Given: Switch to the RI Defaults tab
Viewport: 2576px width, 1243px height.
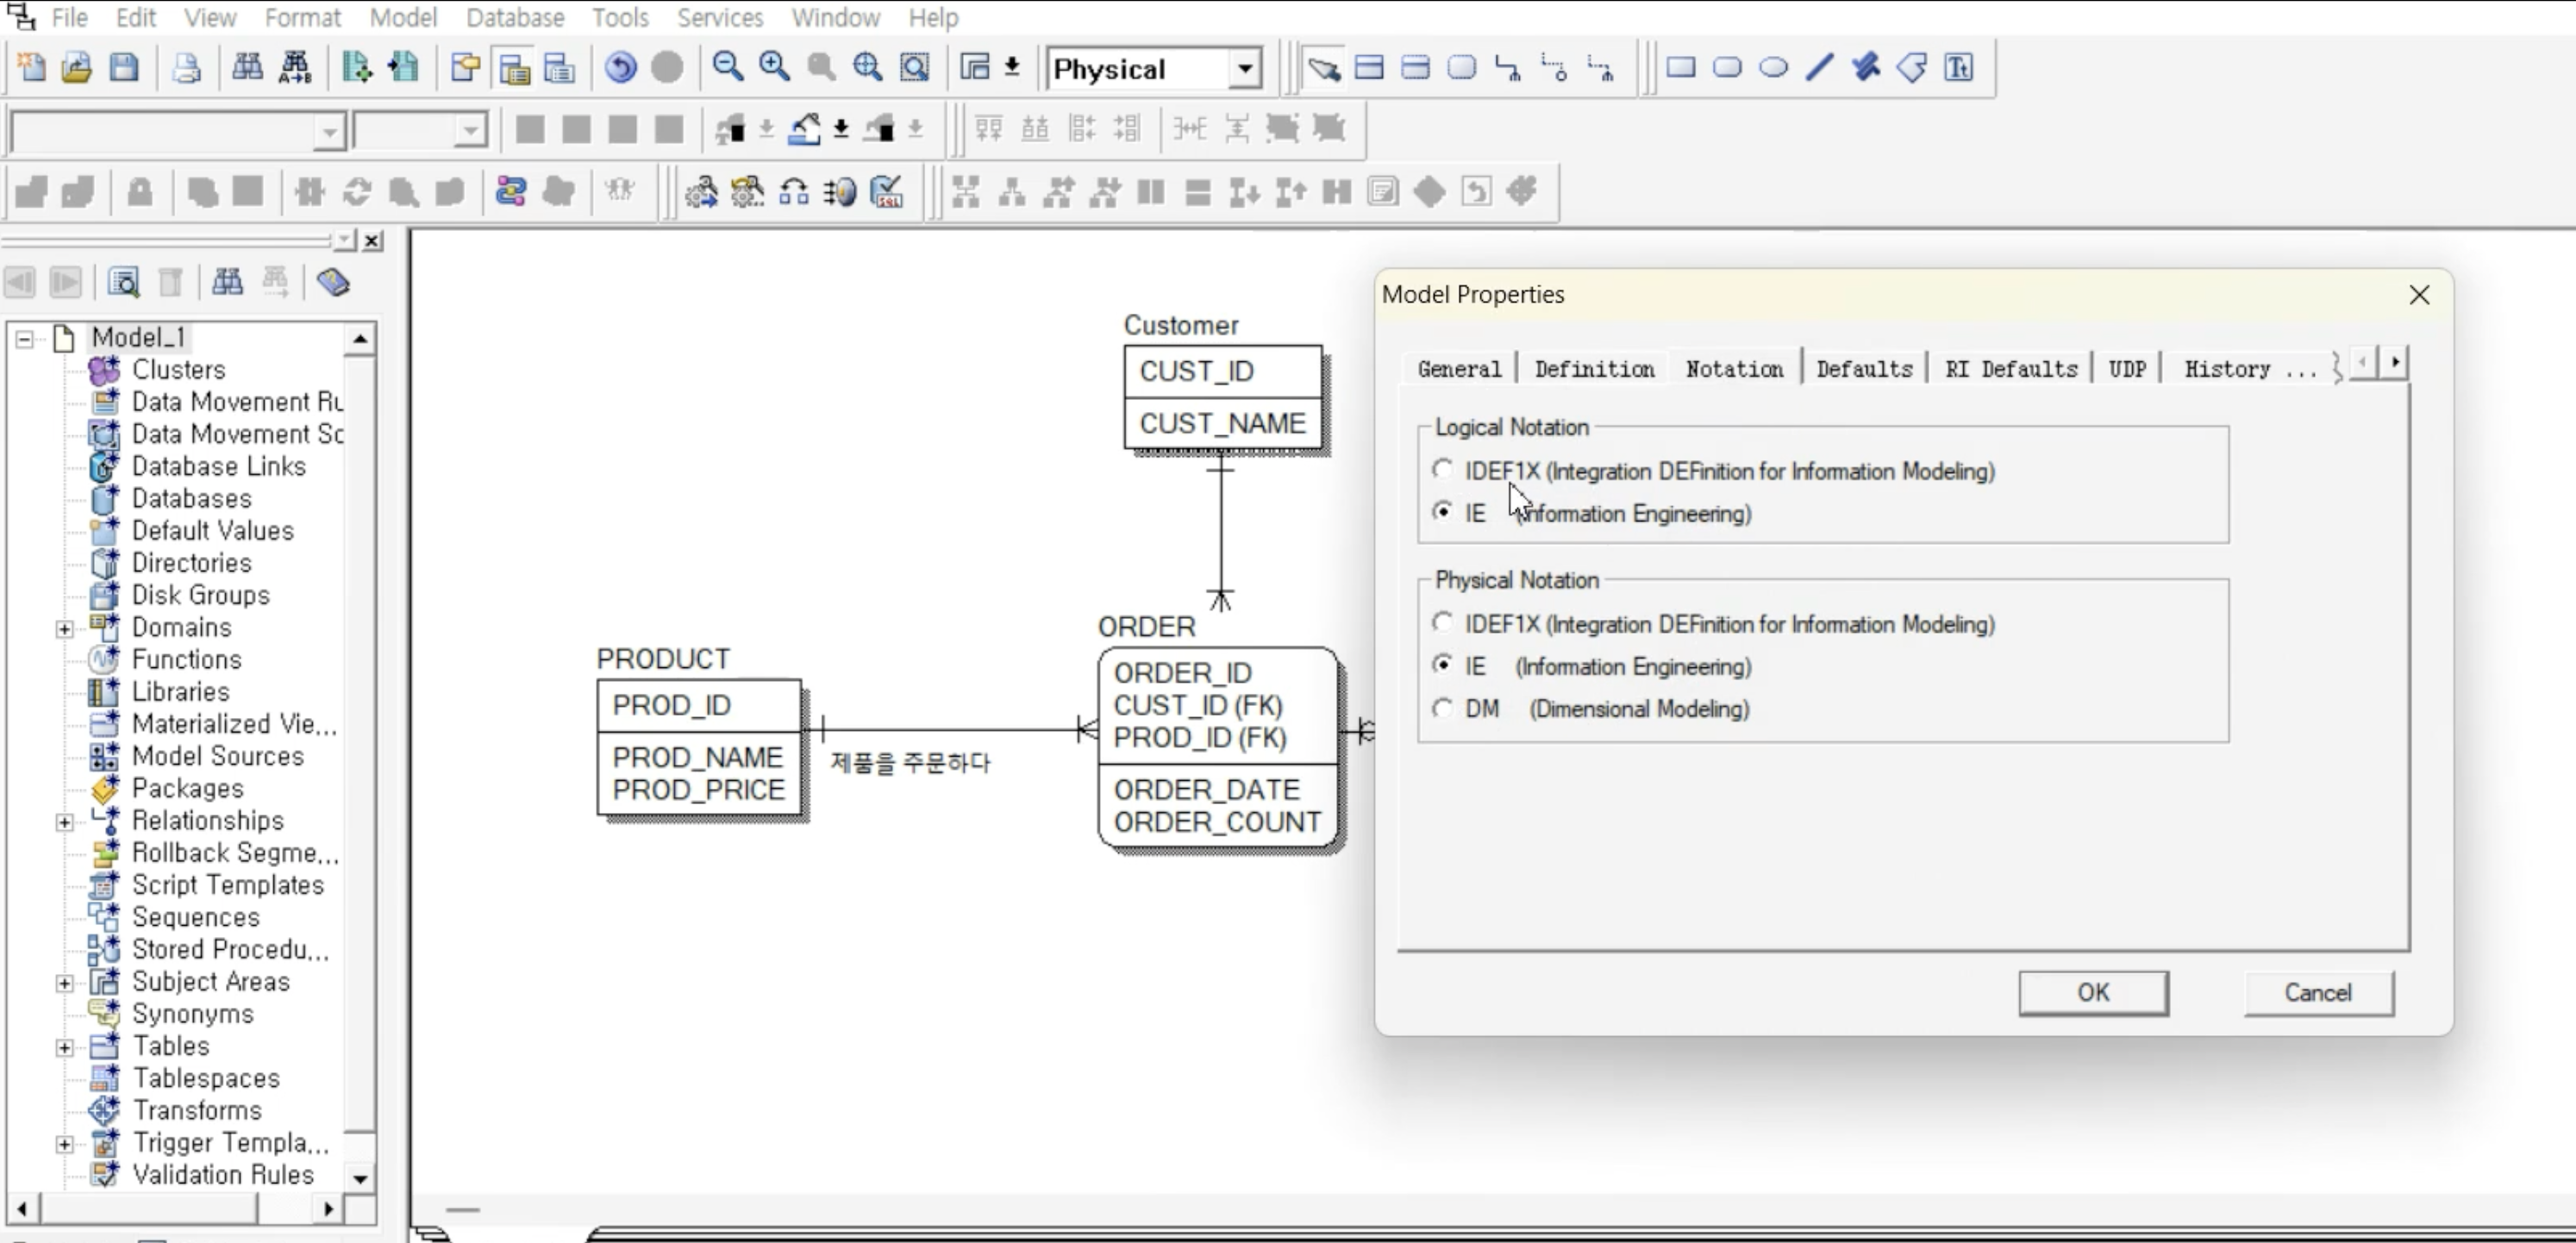Looking at the screenshot, I should coord(2011,369).
